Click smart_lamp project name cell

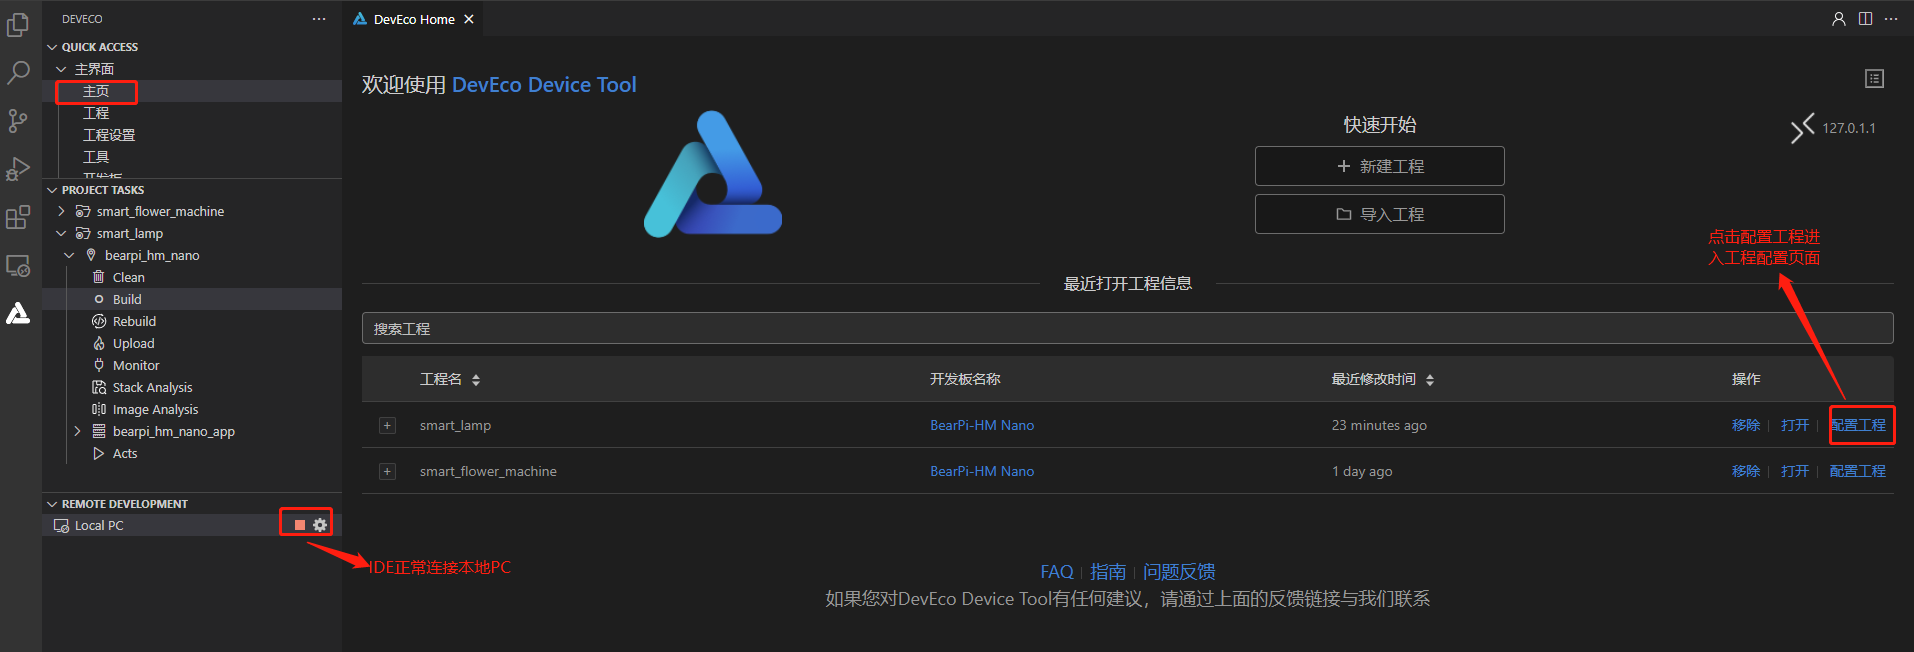point(455,425)
